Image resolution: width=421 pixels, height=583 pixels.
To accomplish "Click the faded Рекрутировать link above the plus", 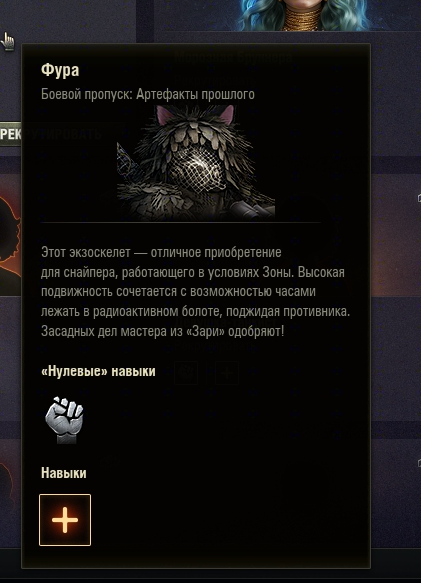I will (216, 346).
